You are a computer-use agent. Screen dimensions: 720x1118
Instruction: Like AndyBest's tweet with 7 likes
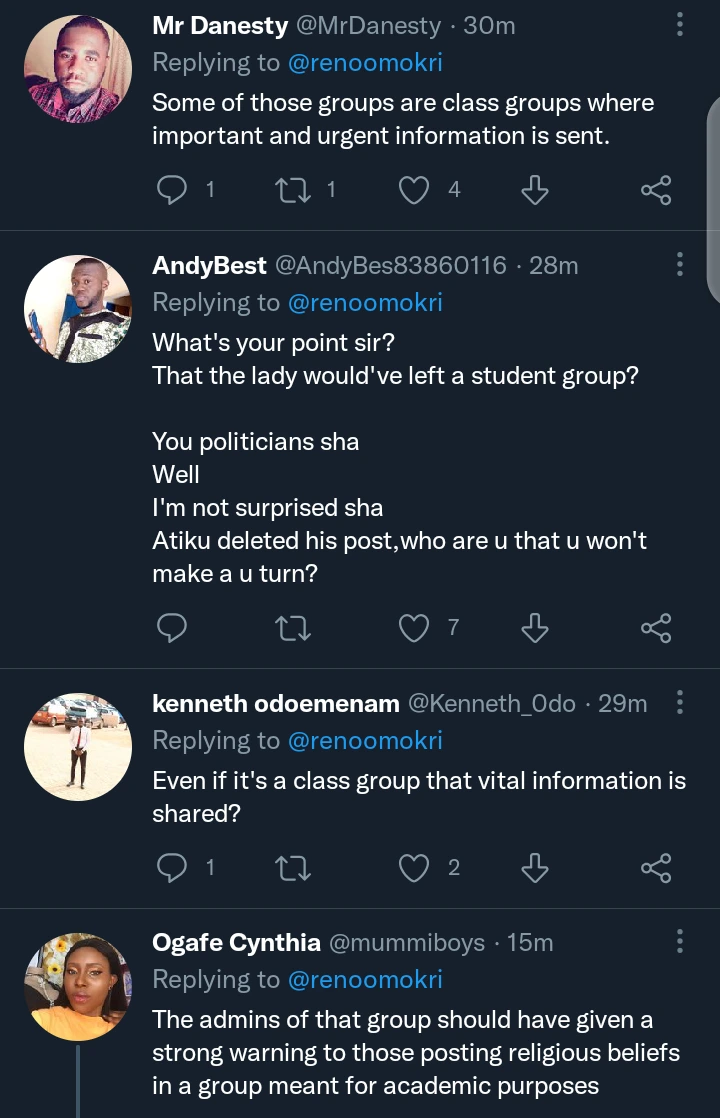[x=414, y=627]
